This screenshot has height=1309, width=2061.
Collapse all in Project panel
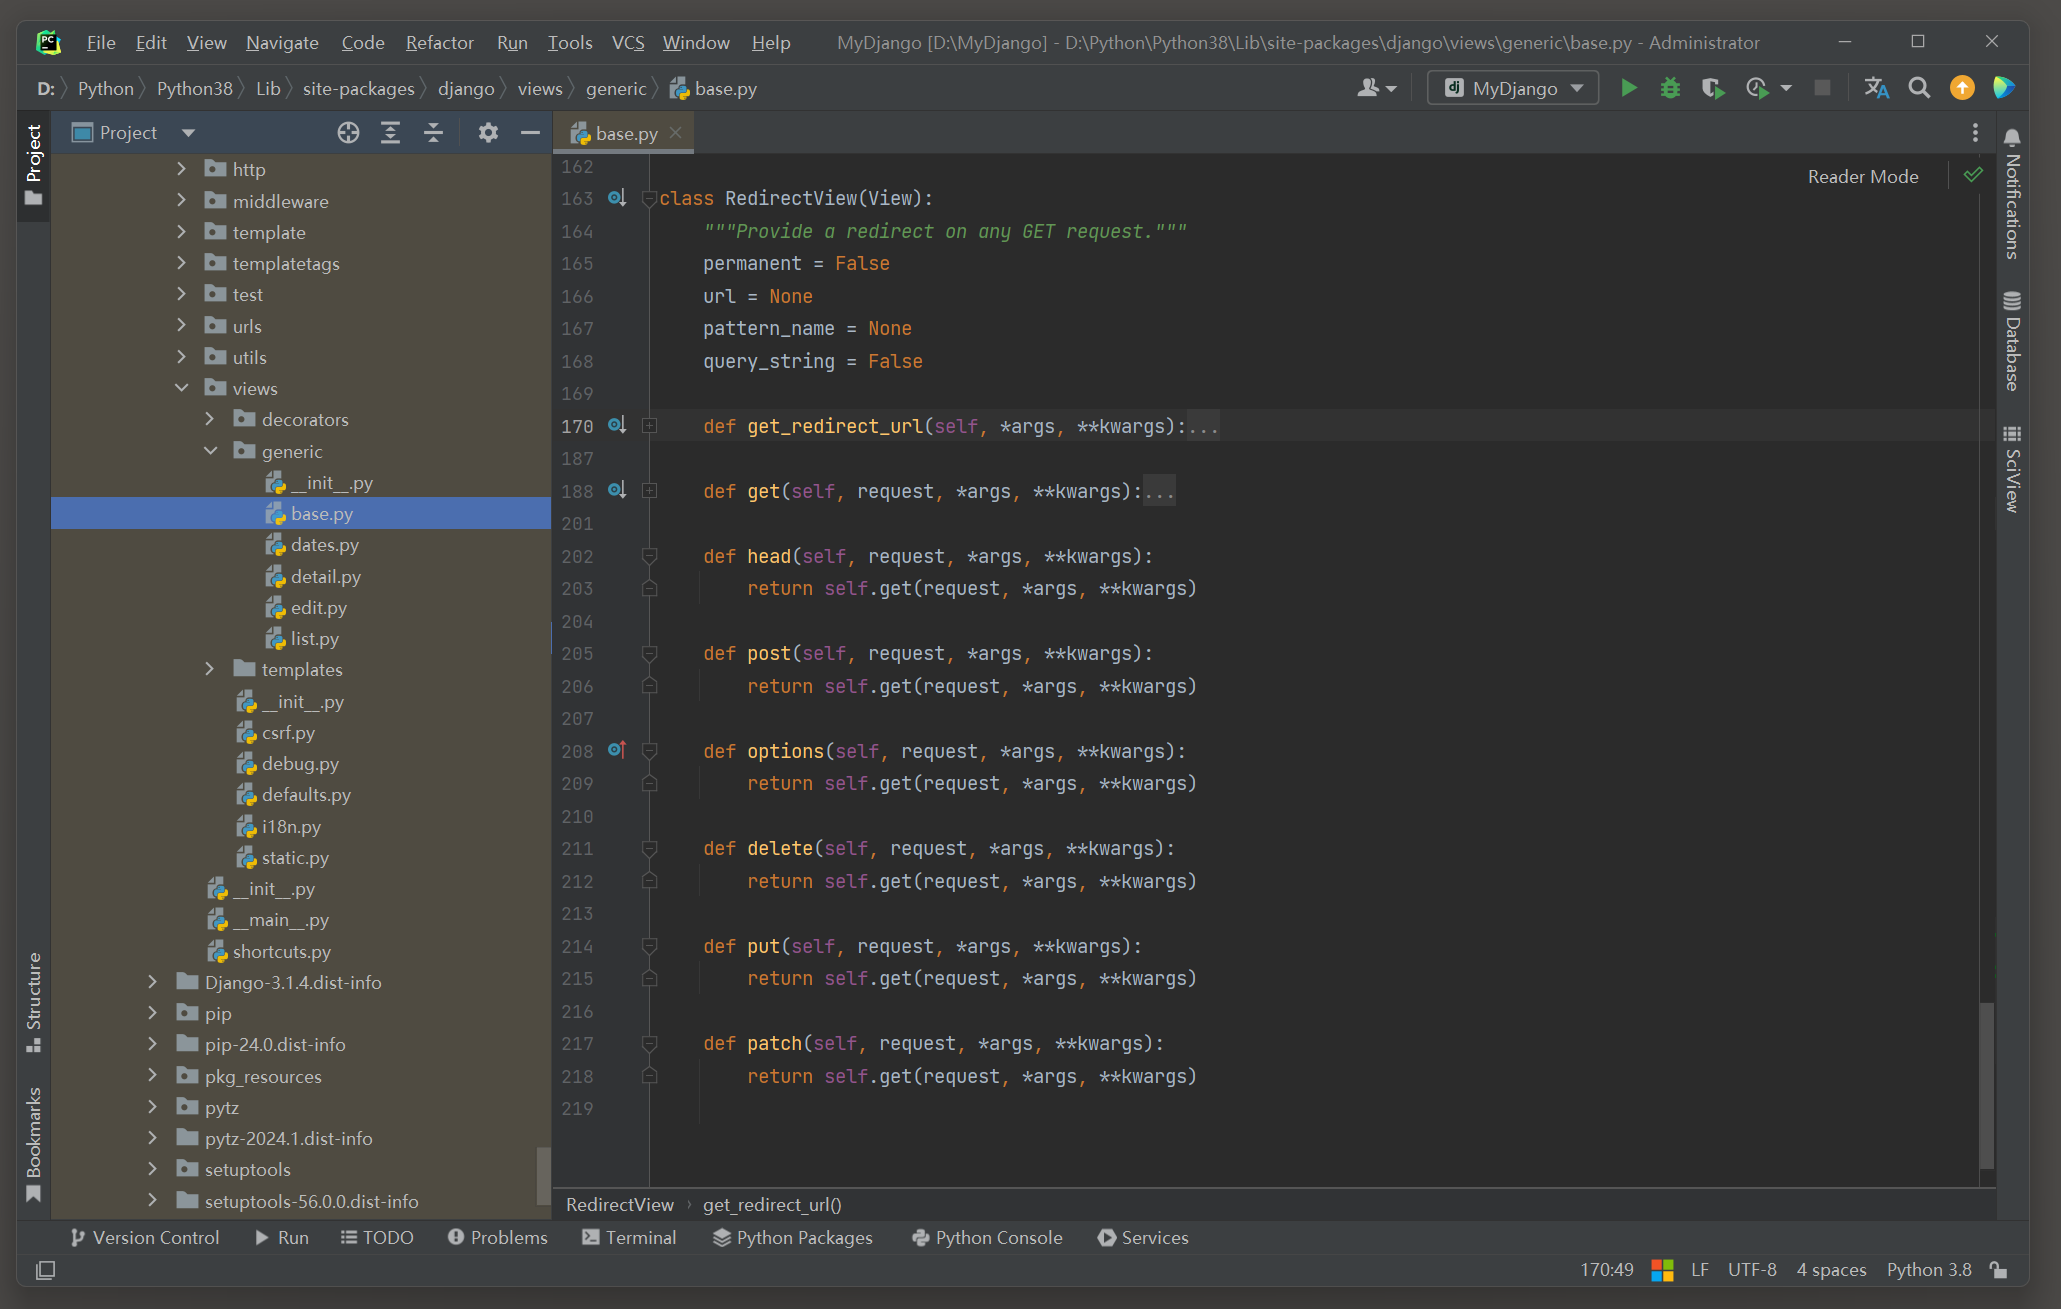point(433,132)
